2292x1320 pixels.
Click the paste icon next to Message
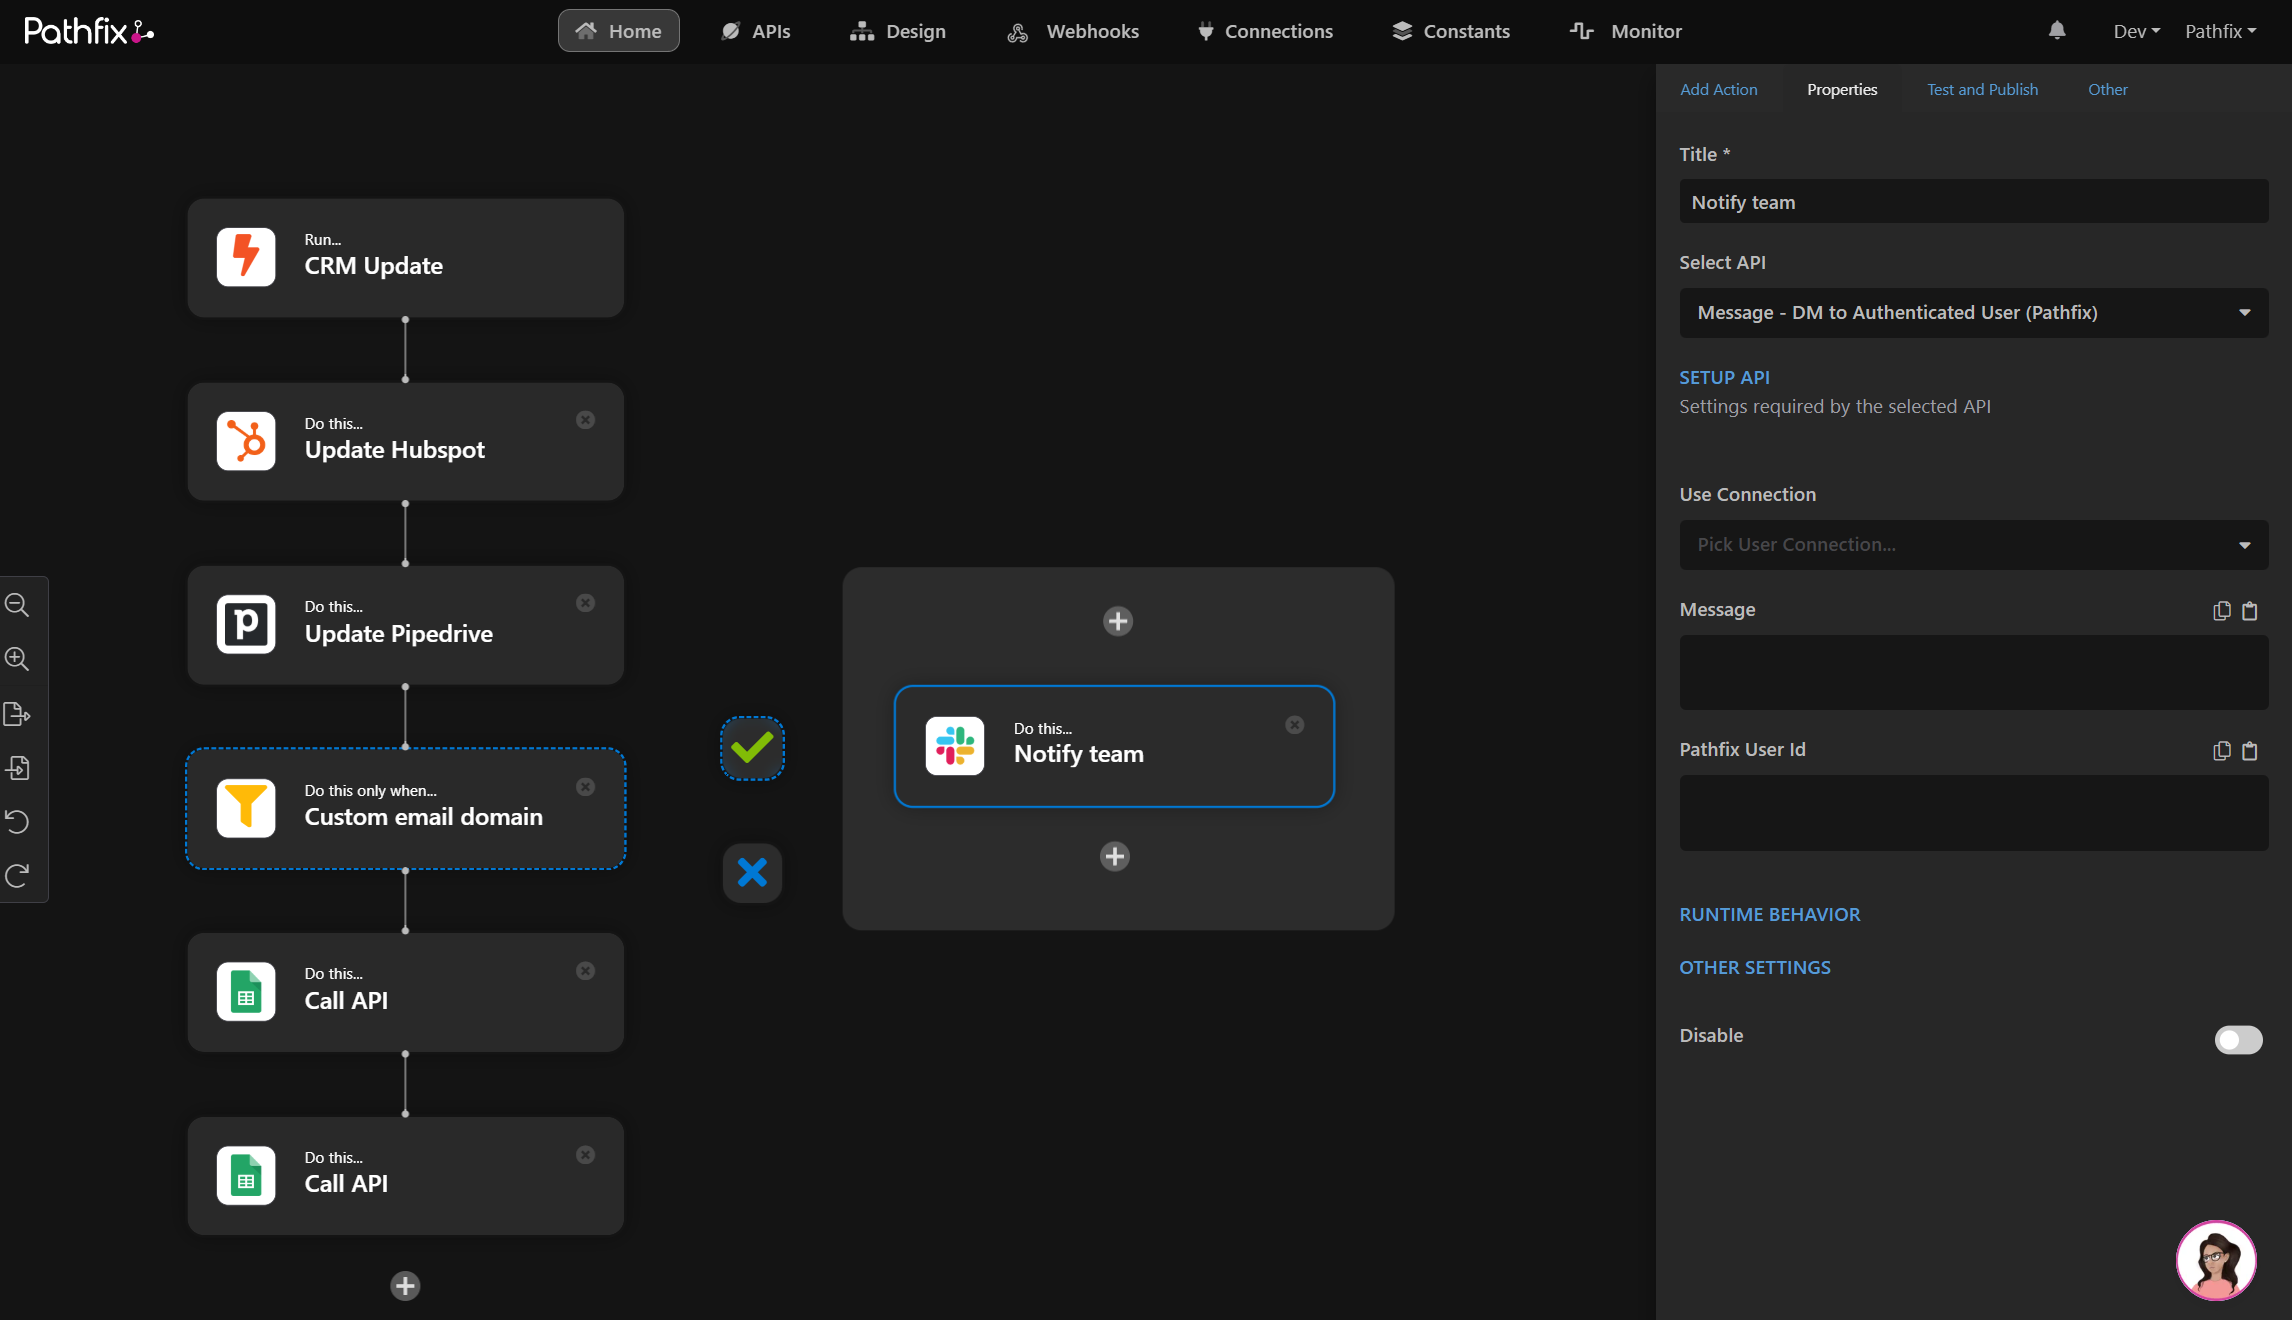[x=2250, y=611]
